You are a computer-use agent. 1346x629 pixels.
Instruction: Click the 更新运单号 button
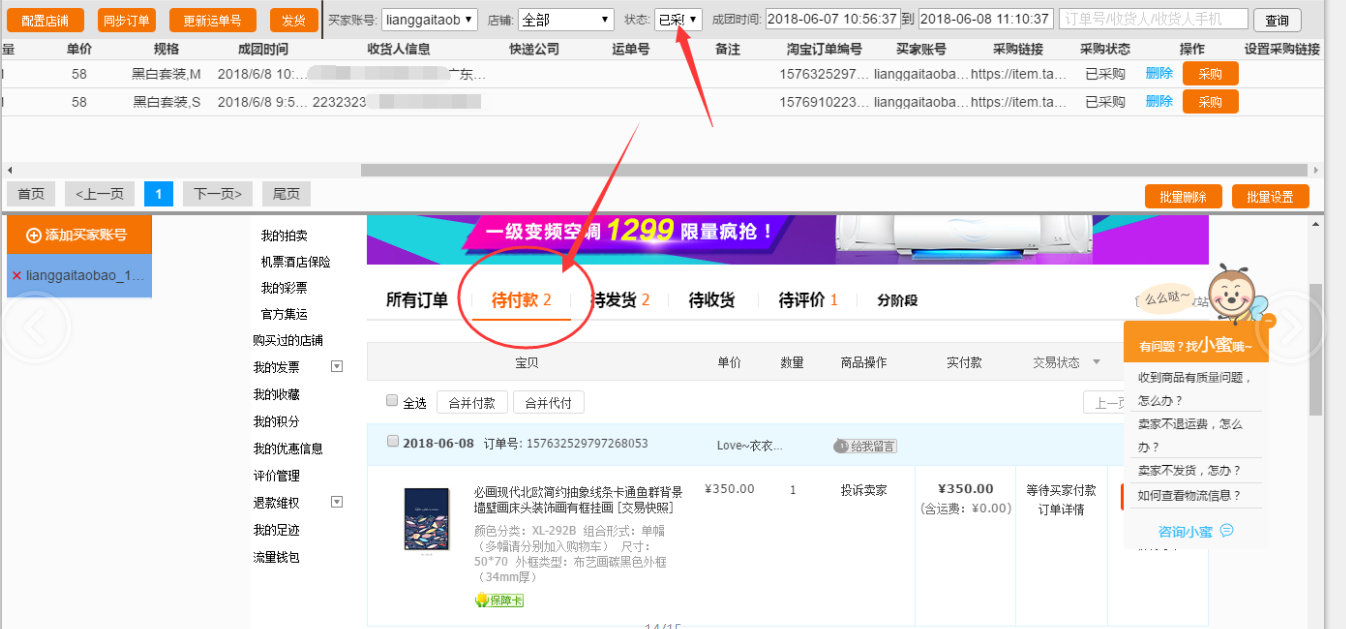pyautogui.click(x=212, y=20)
